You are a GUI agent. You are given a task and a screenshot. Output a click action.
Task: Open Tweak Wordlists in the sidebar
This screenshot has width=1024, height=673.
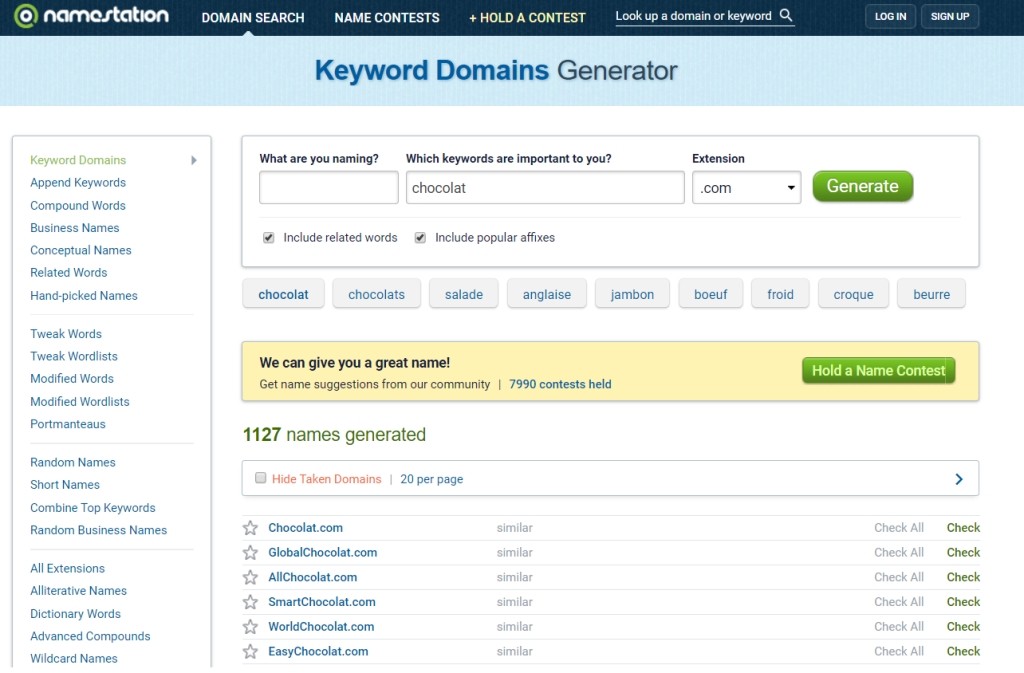tap(74, 356)
